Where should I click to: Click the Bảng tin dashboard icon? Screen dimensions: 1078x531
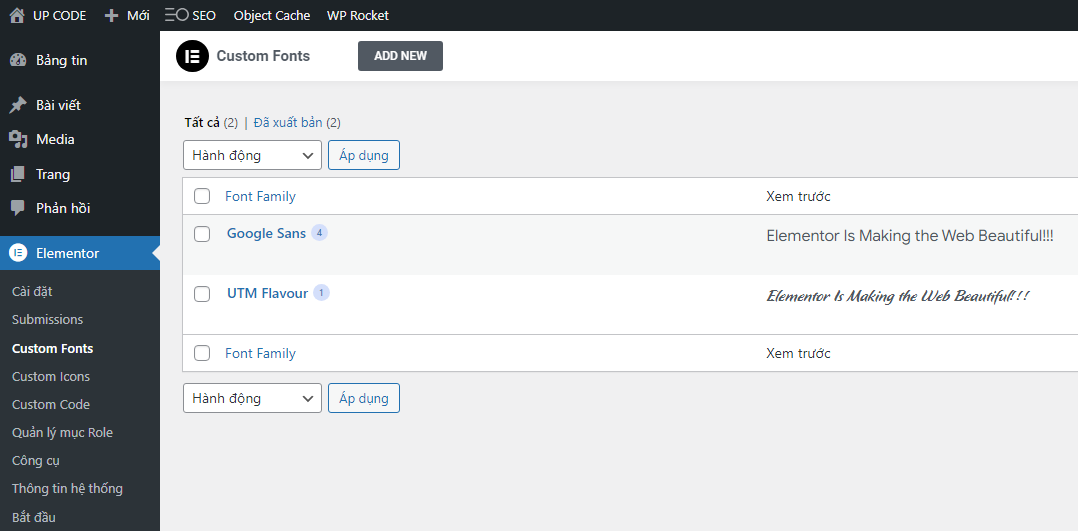pyautogui.click(x=18, y=61)
